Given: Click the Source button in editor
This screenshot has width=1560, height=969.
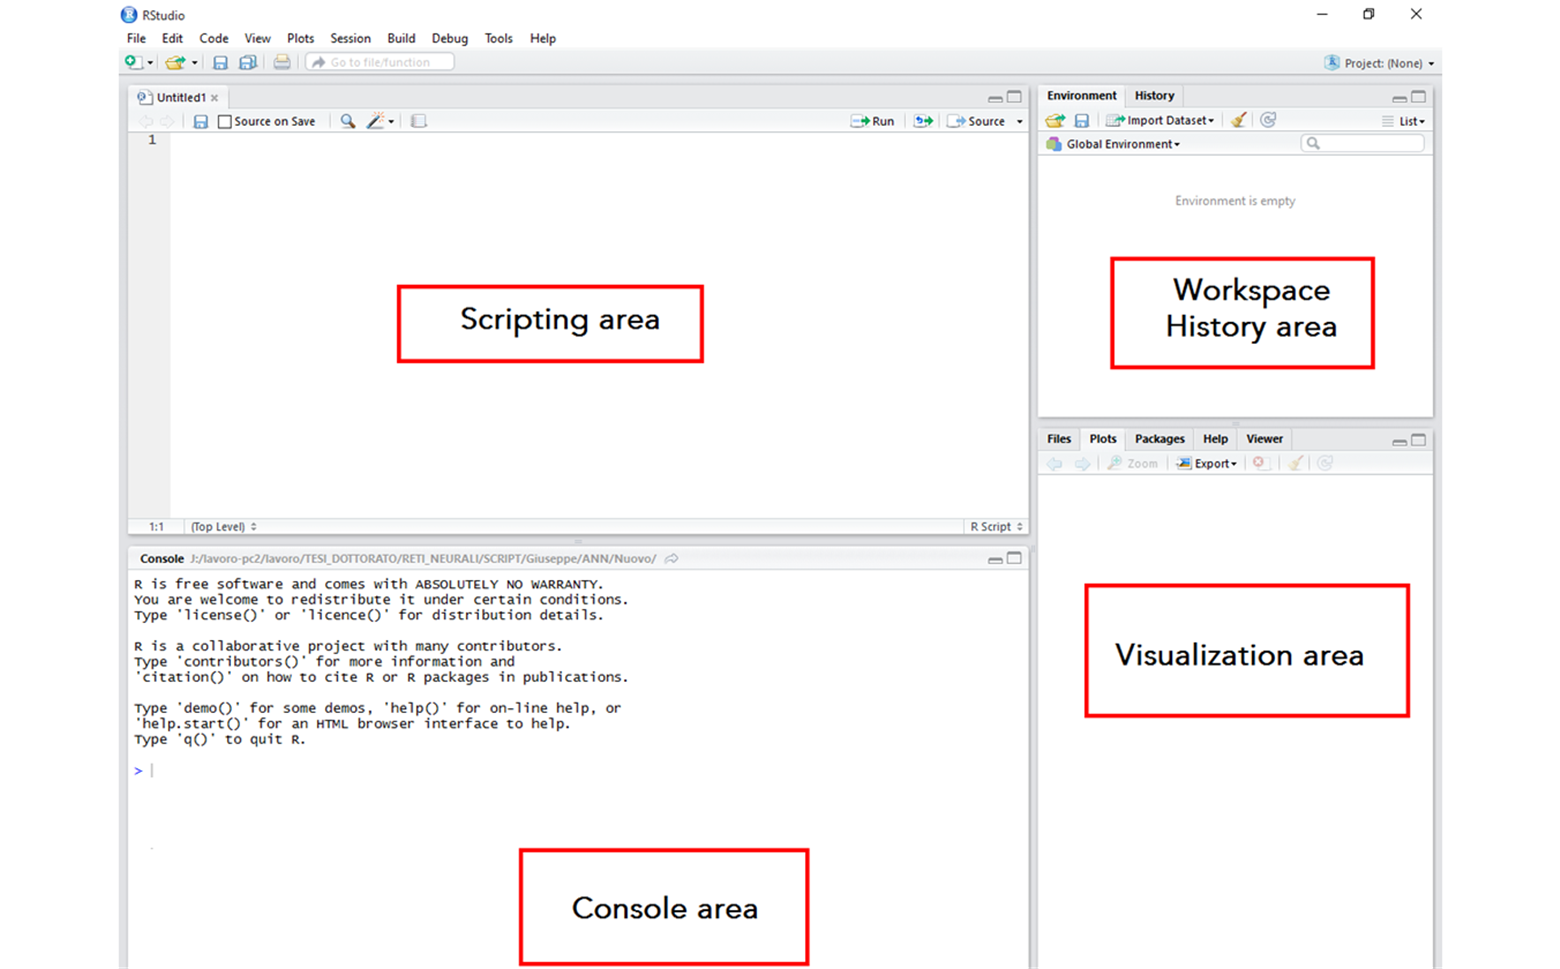Looking at the screenshot, I should tap(977, 121).
